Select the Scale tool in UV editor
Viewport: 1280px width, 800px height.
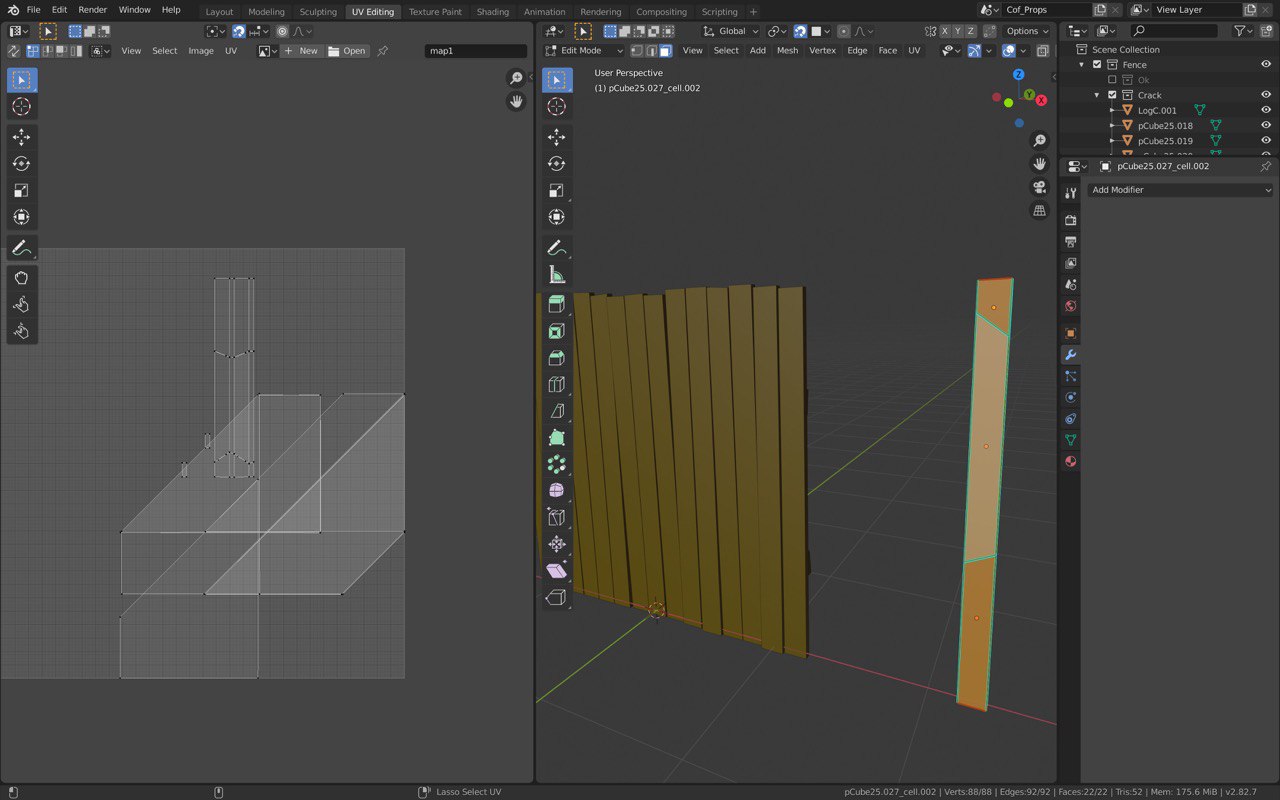point(21,190)
